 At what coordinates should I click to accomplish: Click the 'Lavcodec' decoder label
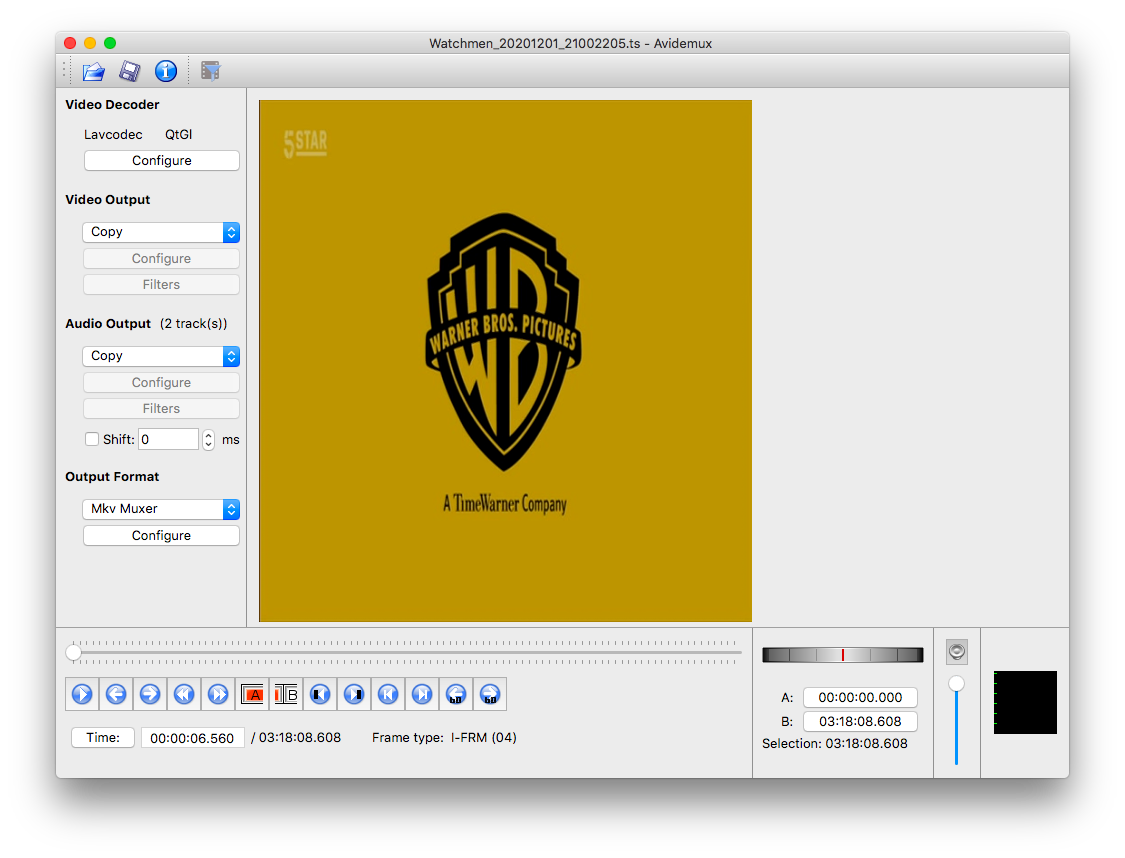pos(113,134)
